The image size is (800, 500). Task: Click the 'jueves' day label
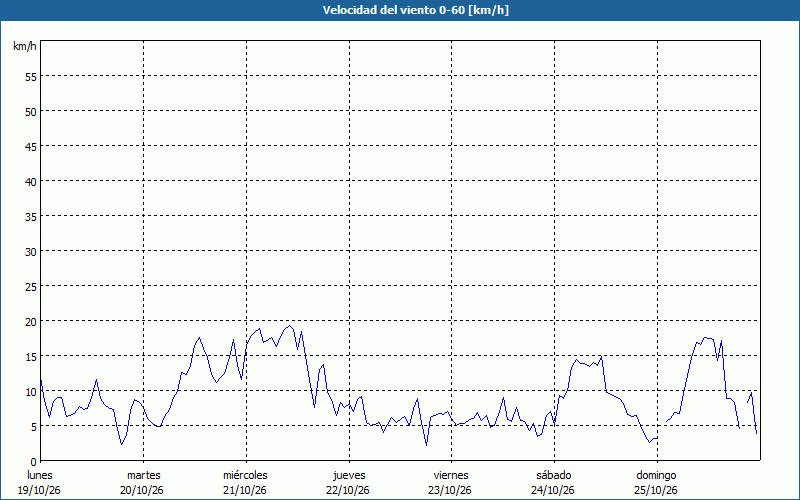click(x=349, y=476)
